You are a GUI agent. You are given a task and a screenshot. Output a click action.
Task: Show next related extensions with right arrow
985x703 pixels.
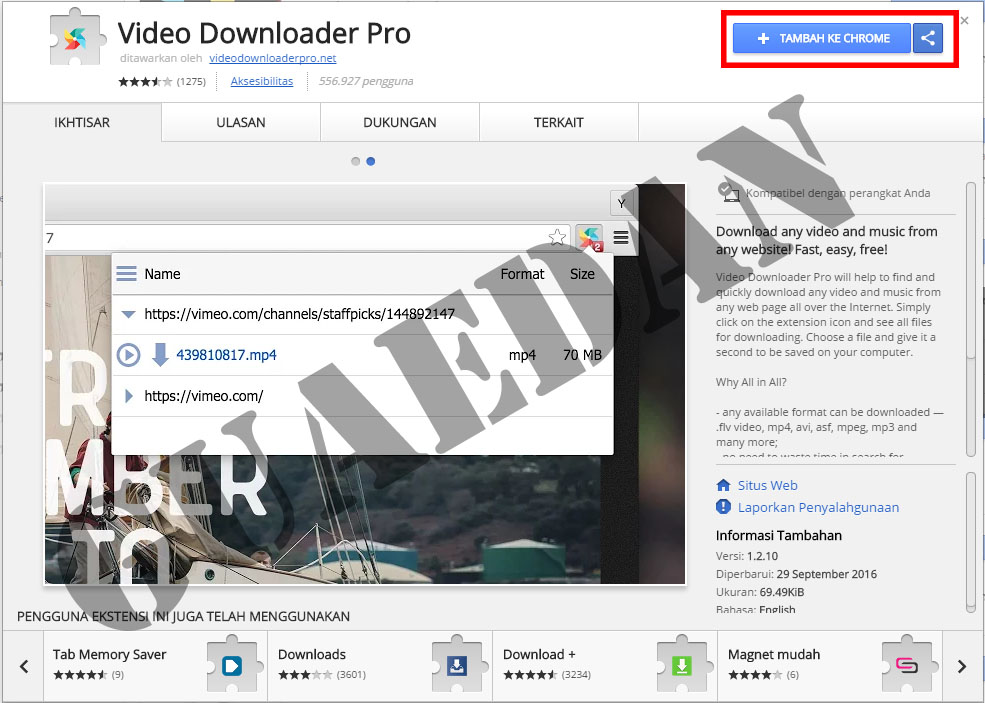pos(962,666)
